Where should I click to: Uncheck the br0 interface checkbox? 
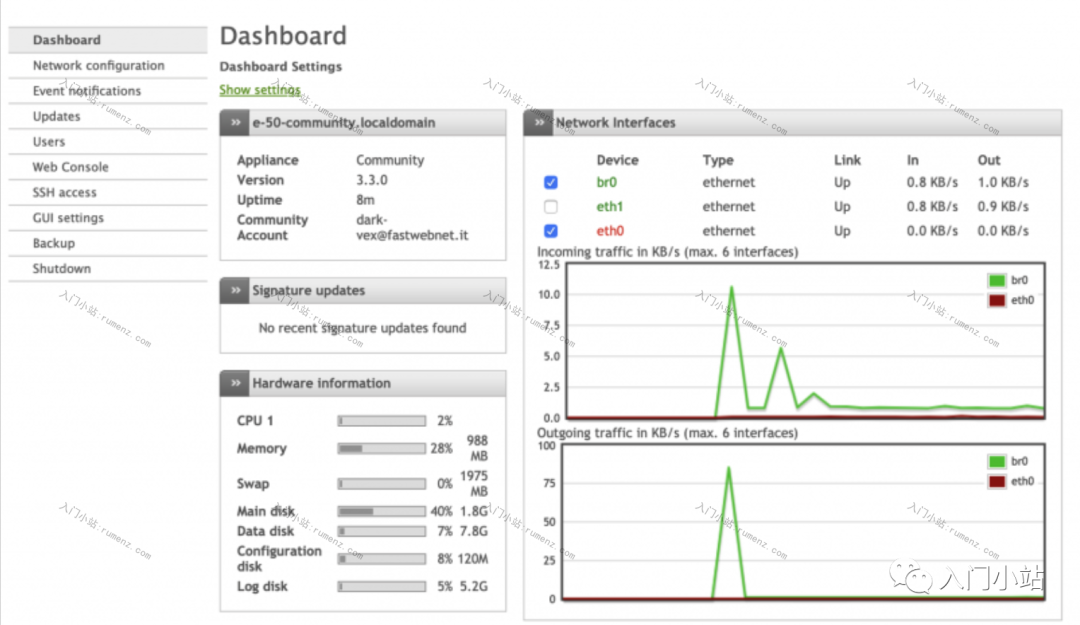[x=550, y=183]
